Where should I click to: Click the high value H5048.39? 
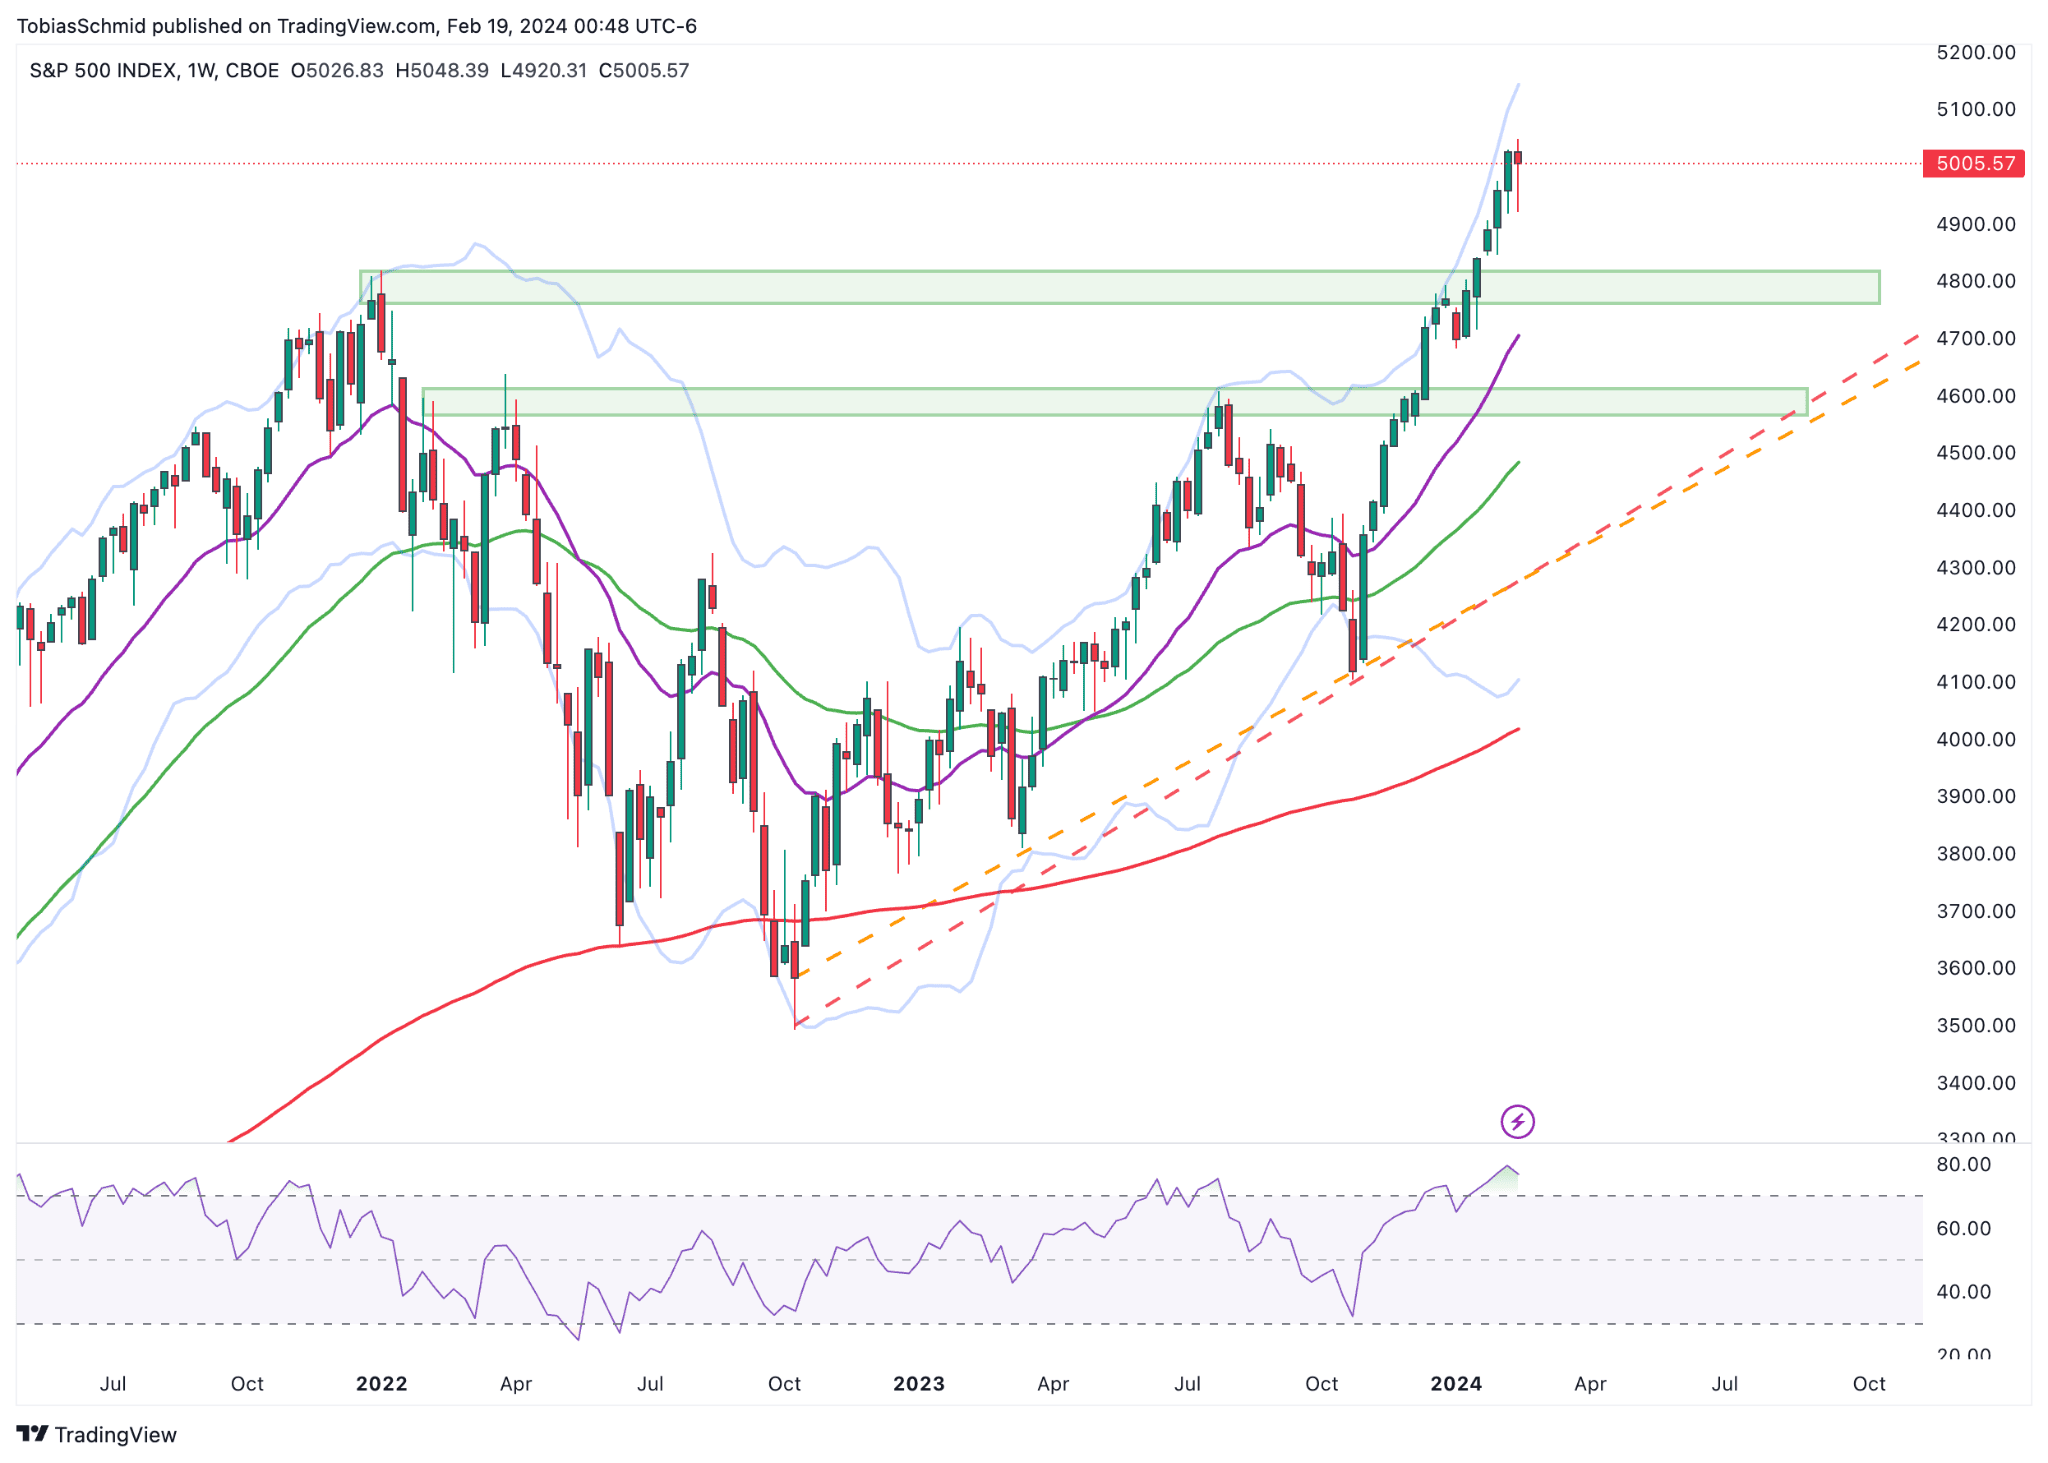click(x=442, y=70)
